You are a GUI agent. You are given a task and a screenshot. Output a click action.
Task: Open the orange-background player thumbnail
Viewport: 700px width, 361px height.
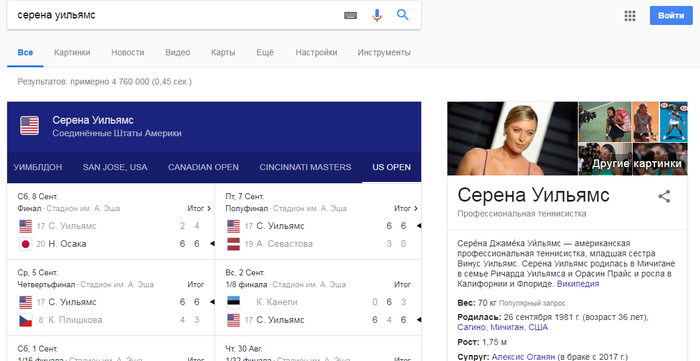[x=646, y=121]
